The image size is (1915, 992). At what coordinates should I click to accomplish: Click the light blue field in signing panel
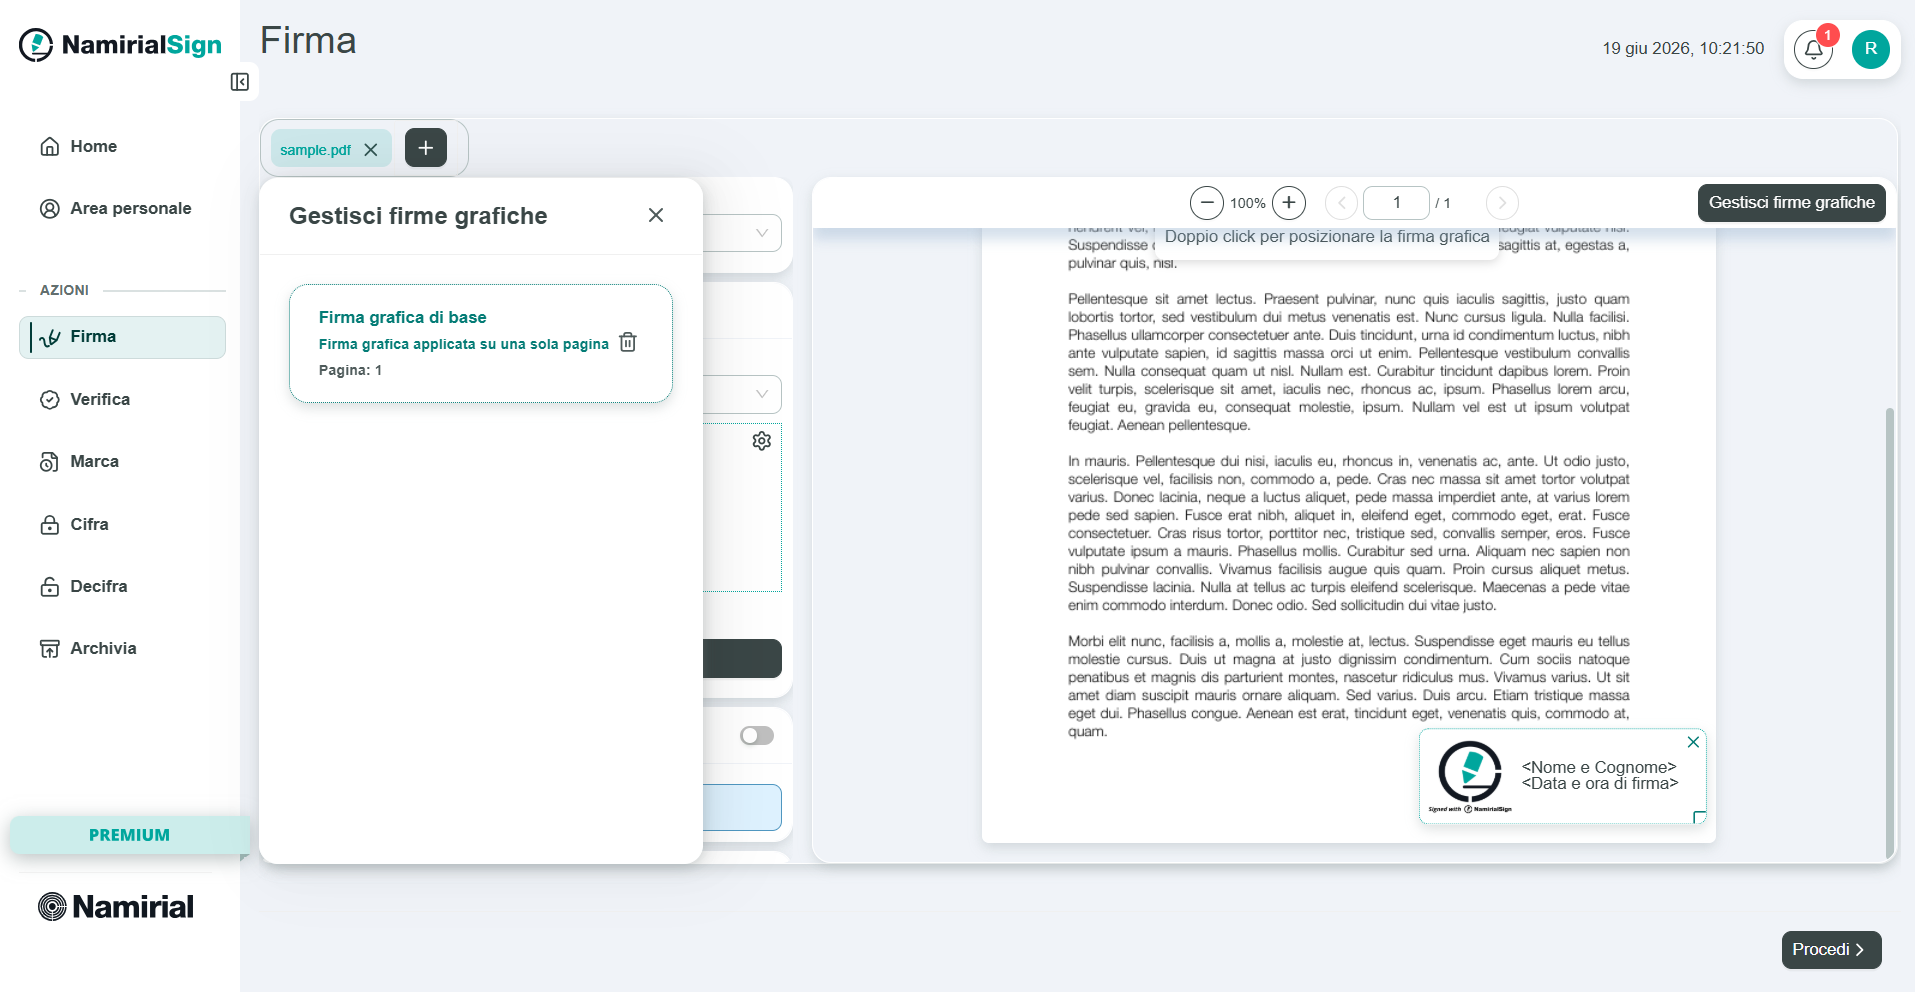(742, 808)
